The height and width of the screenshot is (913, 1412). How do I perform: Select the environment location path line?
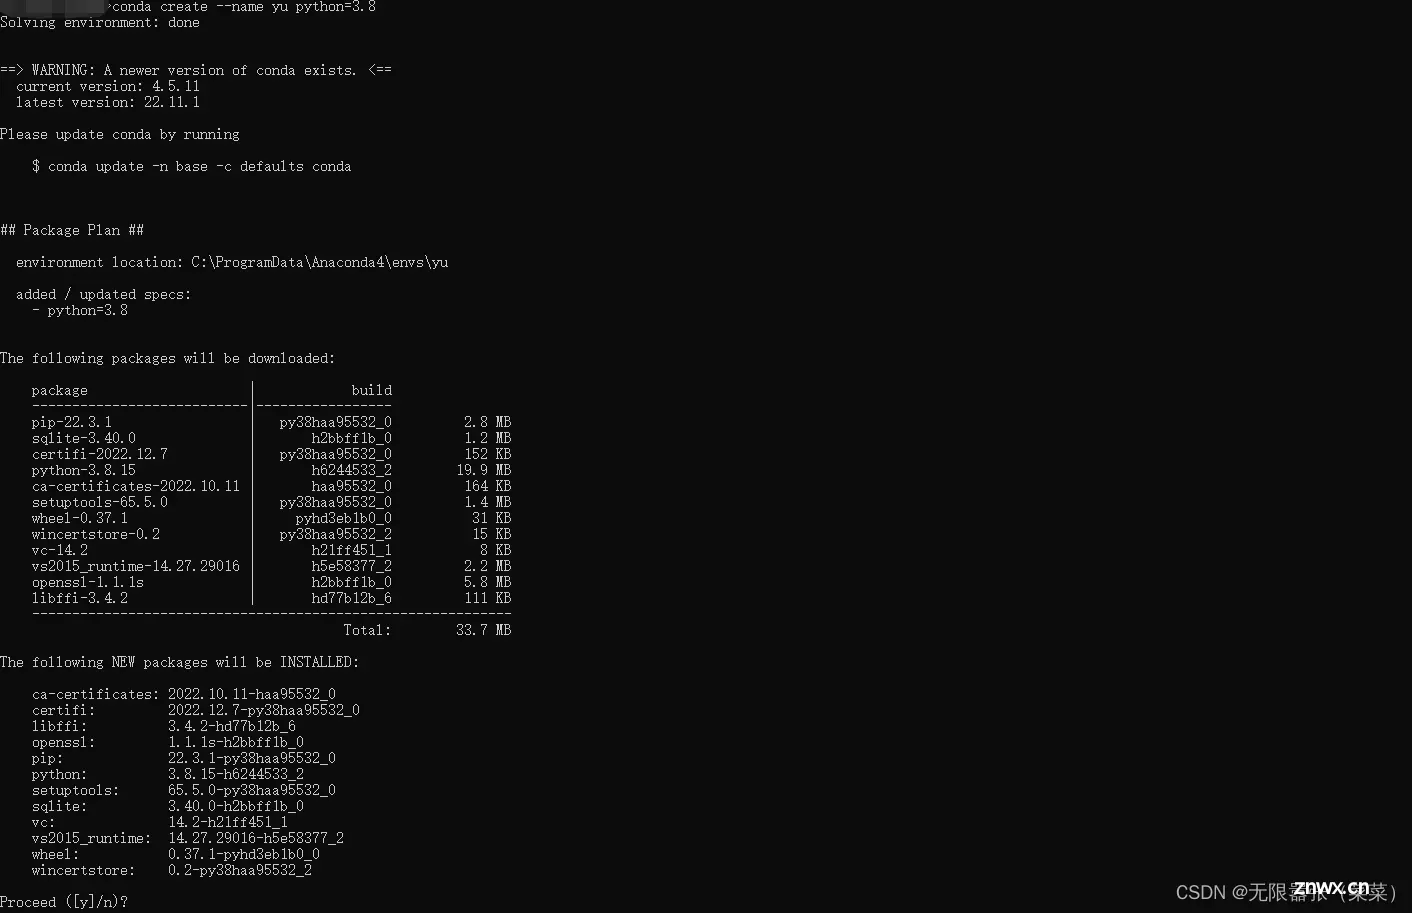point(232,262)
